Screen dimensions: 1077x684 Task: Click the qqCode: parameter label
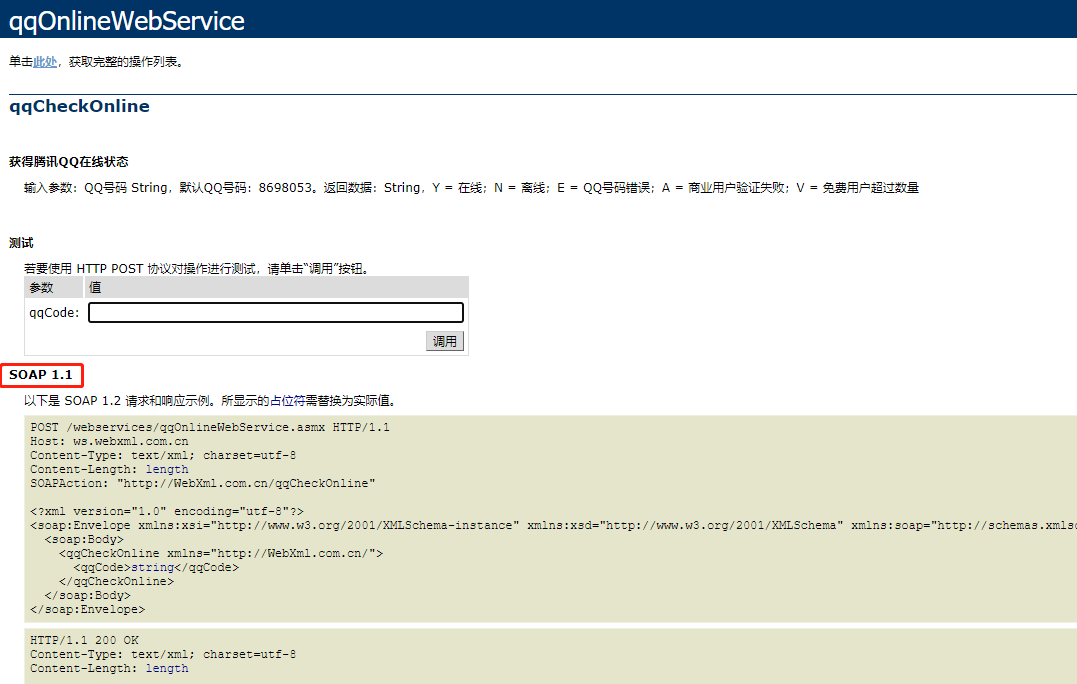tap(54, 312)
